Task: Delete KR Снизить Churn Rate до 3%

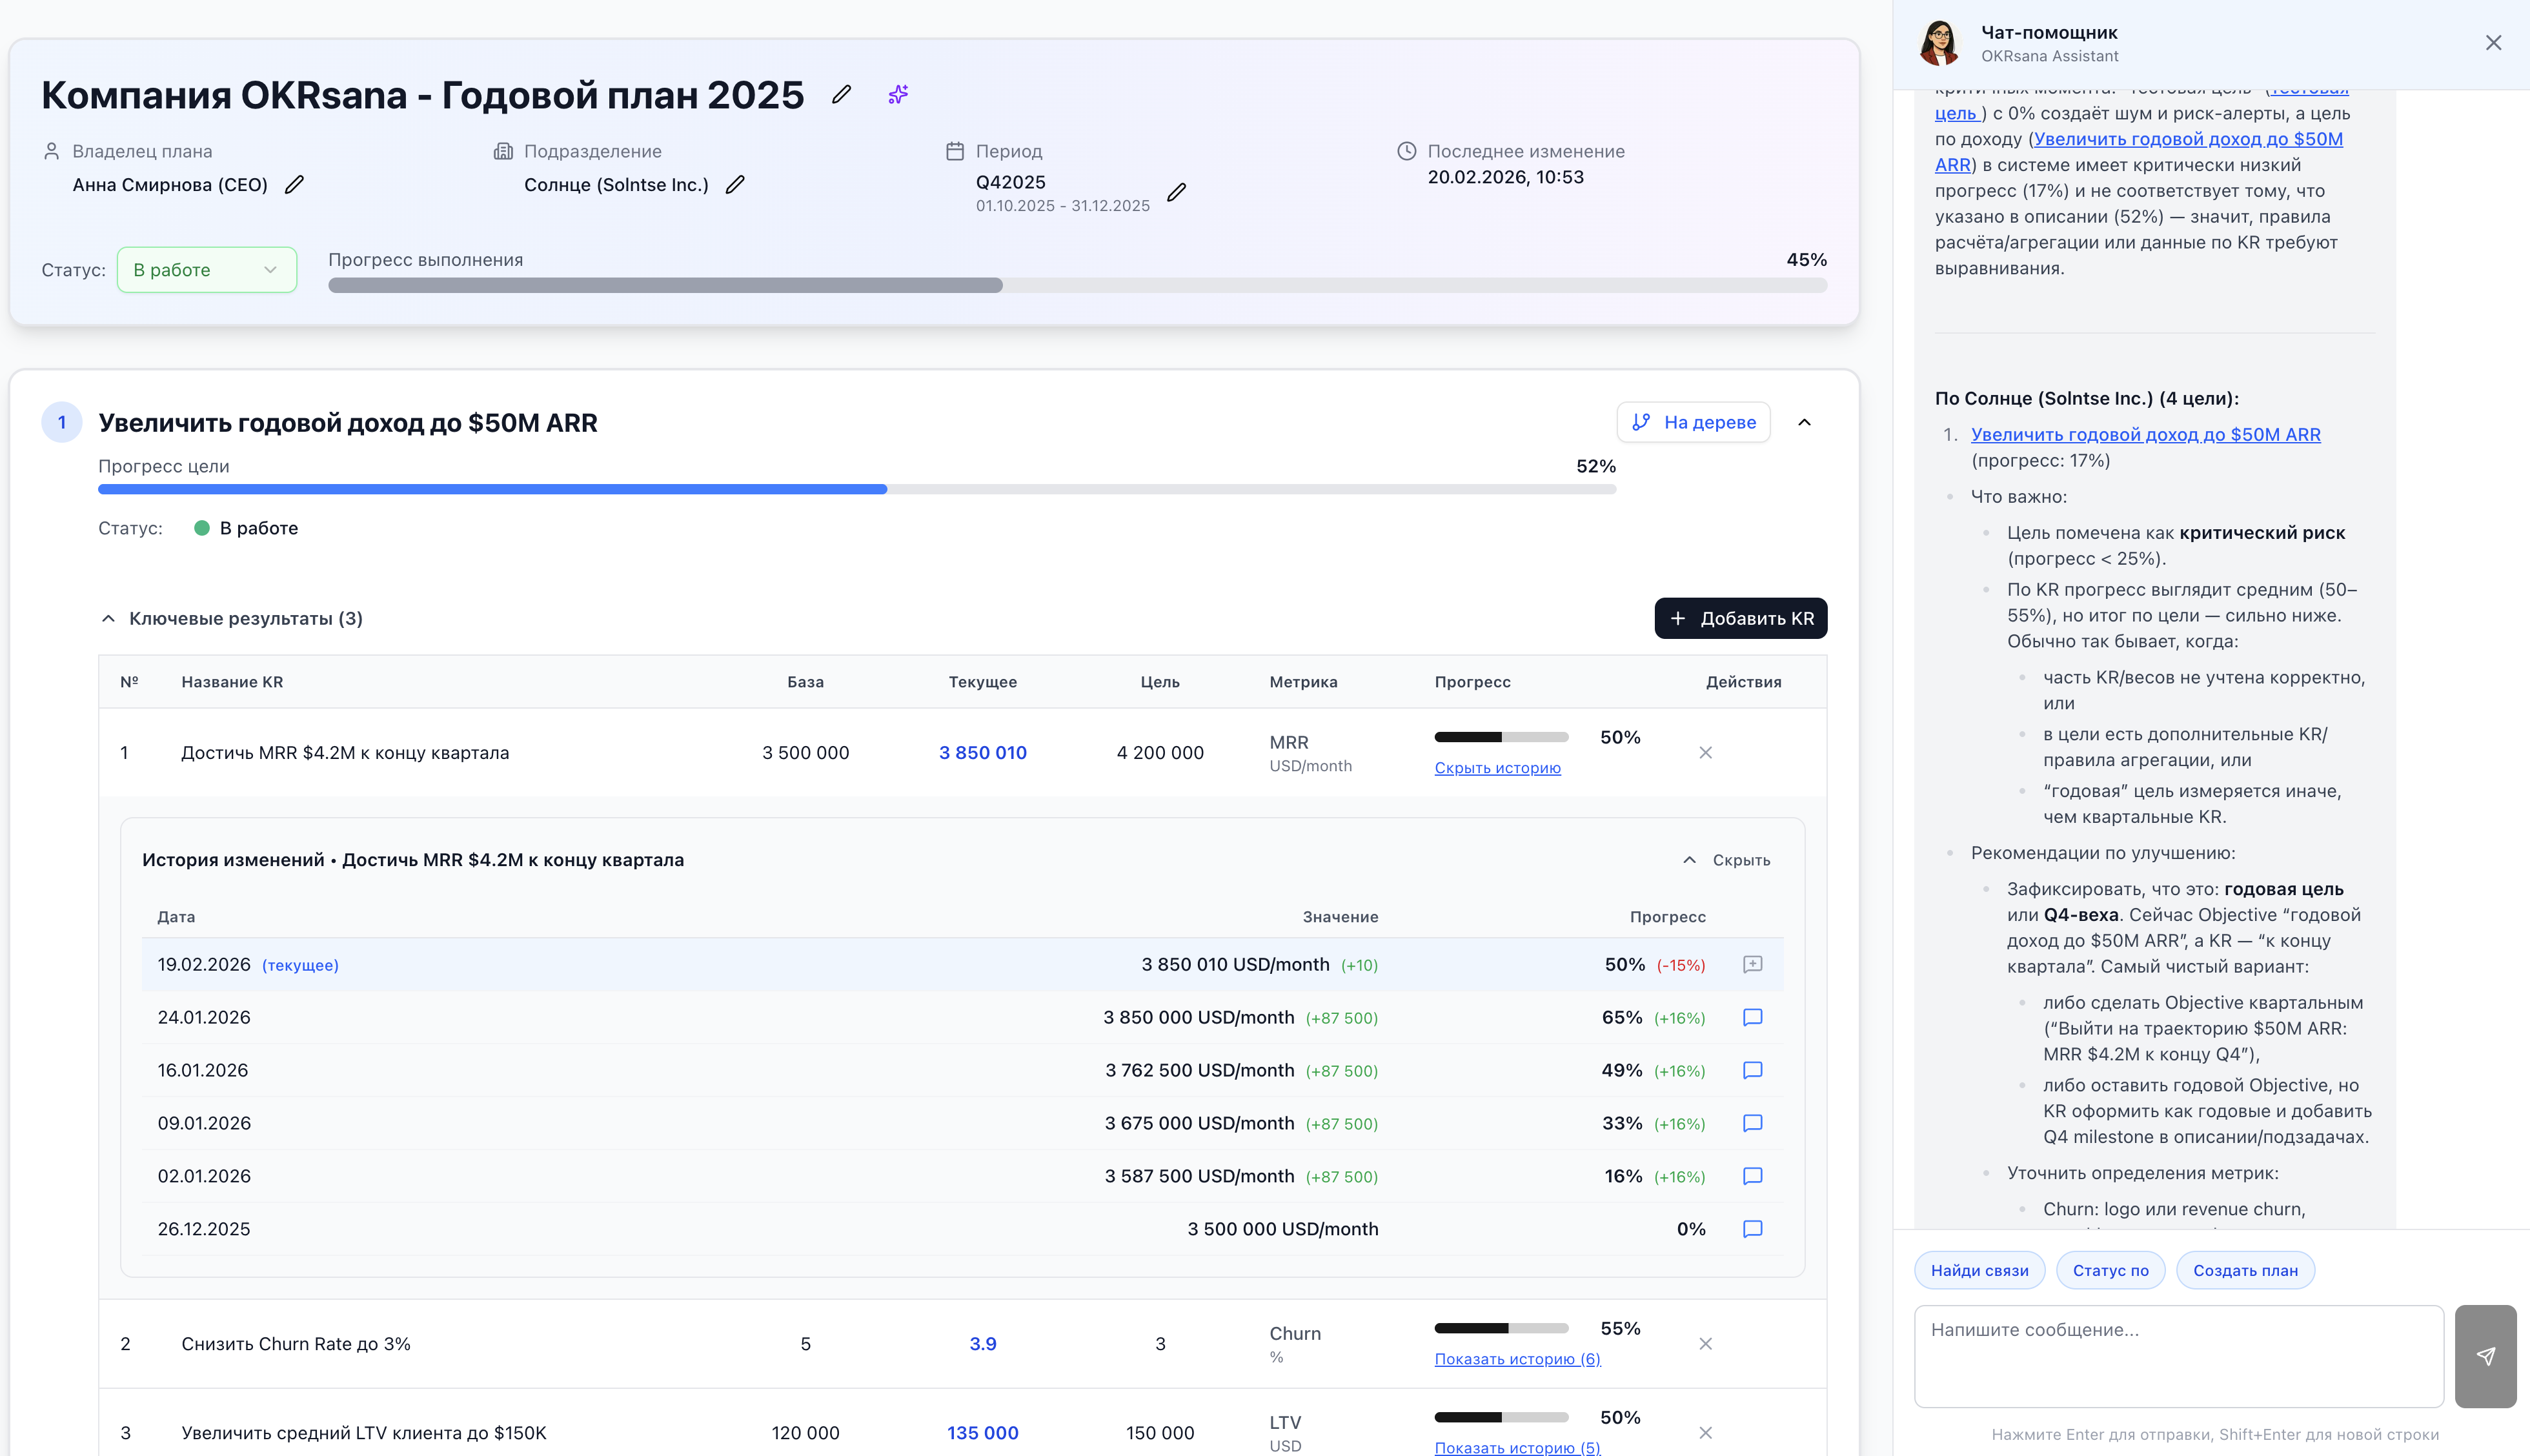Action: 1705,1344
